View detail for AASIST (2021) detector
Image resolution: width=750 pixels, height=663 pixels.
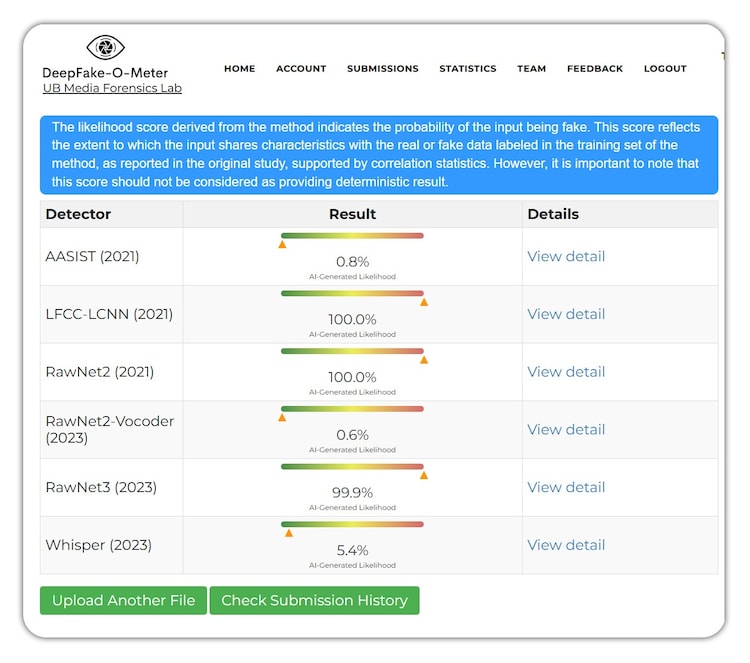[x=566, y=256]
